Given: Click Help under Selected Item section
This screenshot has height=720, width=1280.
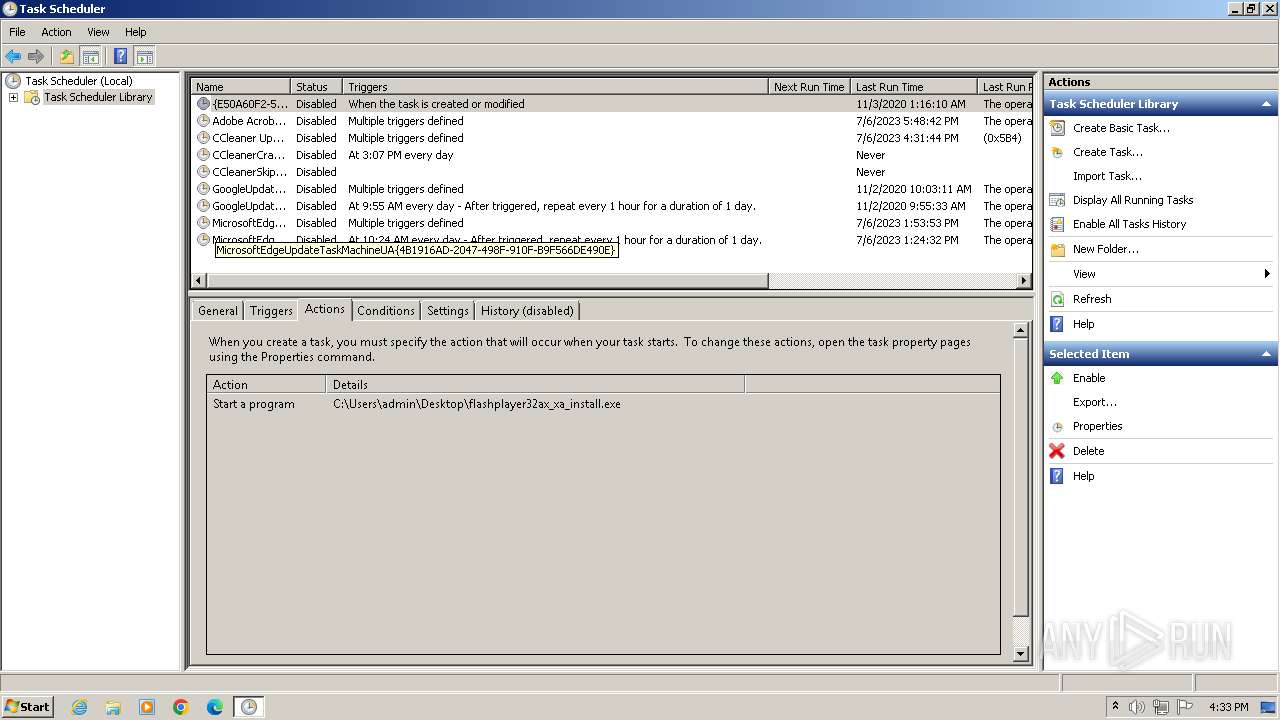Looking at the screenshot, I should pyautogui.click(x=1083, y=476).
